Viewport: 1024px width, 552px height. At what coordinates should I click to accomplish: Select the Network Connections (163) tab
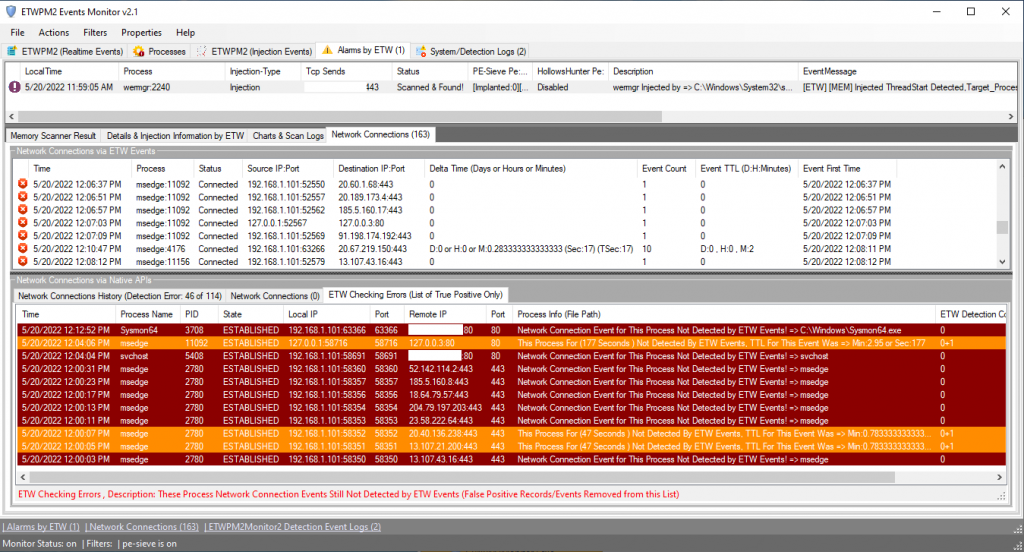(x=381, y=135)
